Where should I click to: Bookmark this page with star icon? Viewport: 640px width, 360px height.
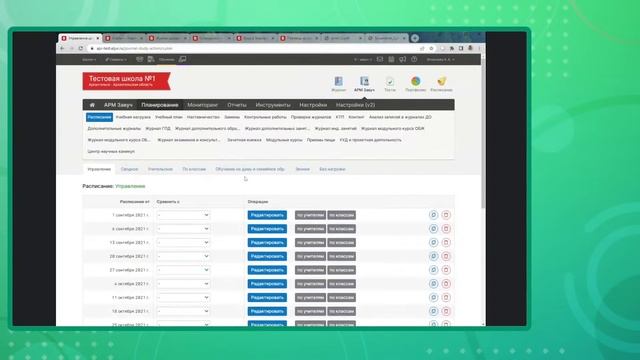(431, 48)
